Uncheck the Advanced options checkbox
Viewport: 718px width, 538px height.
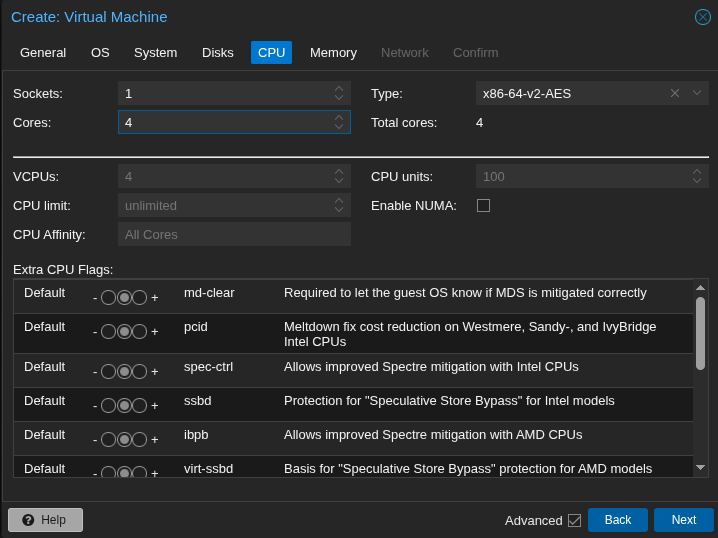[x=574, y=520]
